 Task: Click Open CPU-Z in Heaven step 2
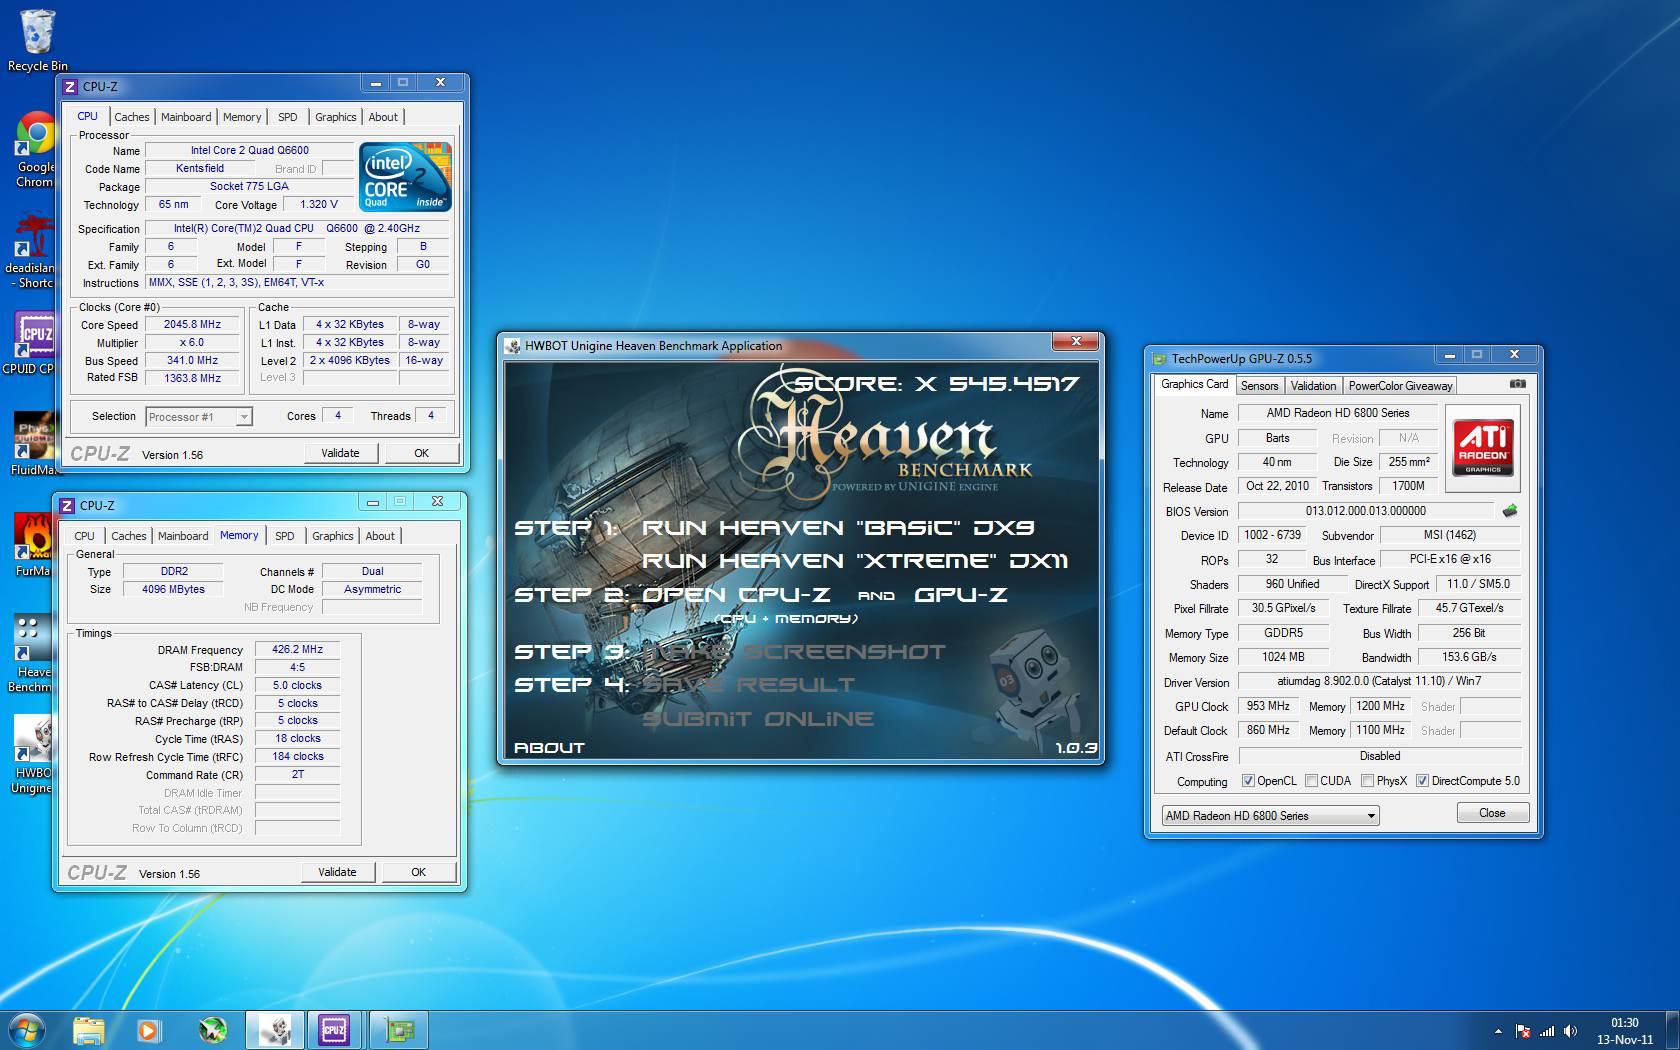(736, 595)
